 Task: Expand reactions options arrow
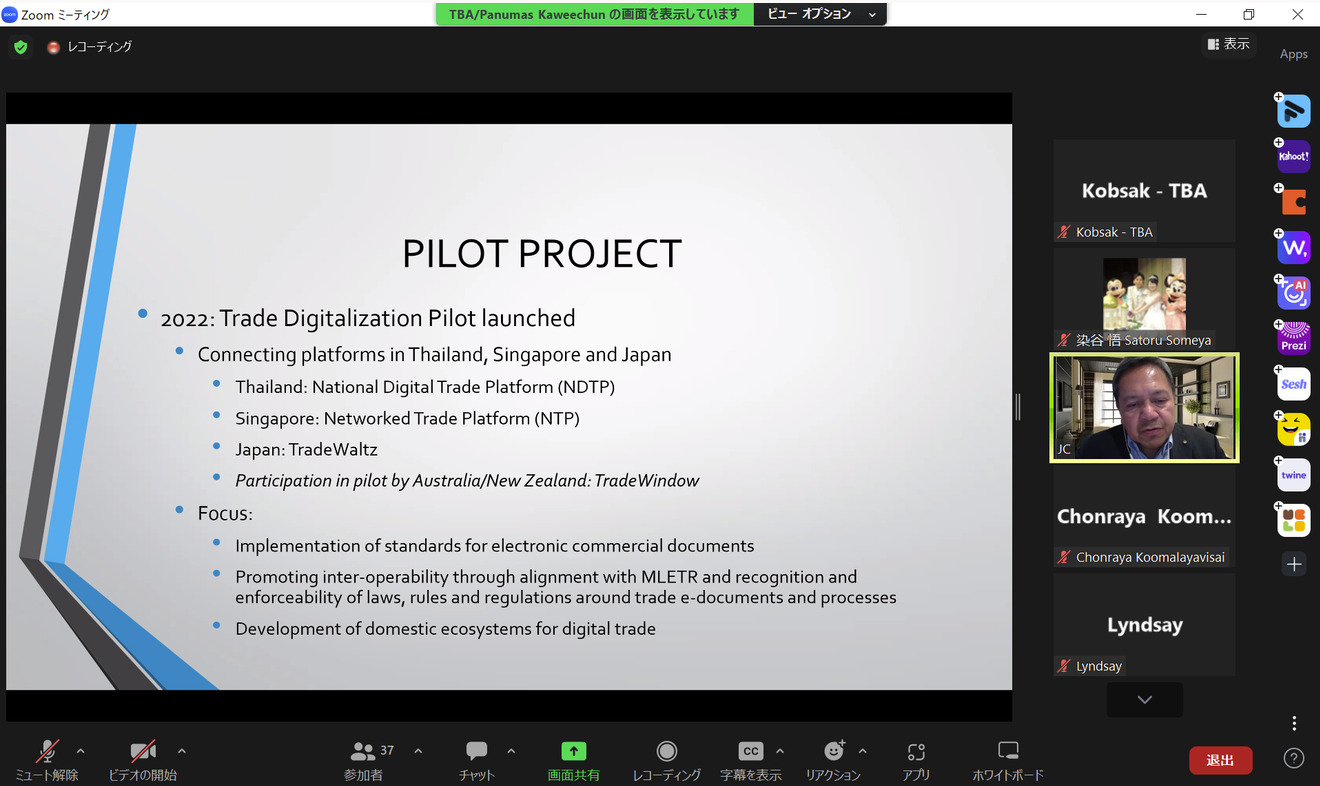(863, 751)
